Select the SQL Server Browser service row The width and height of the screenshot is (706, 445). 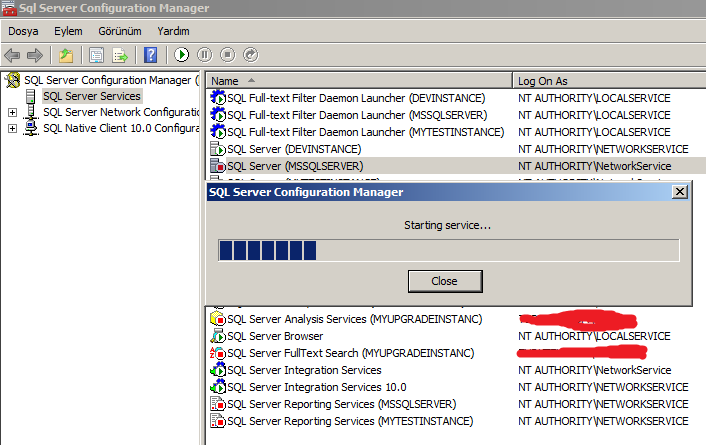coord(274,336)
